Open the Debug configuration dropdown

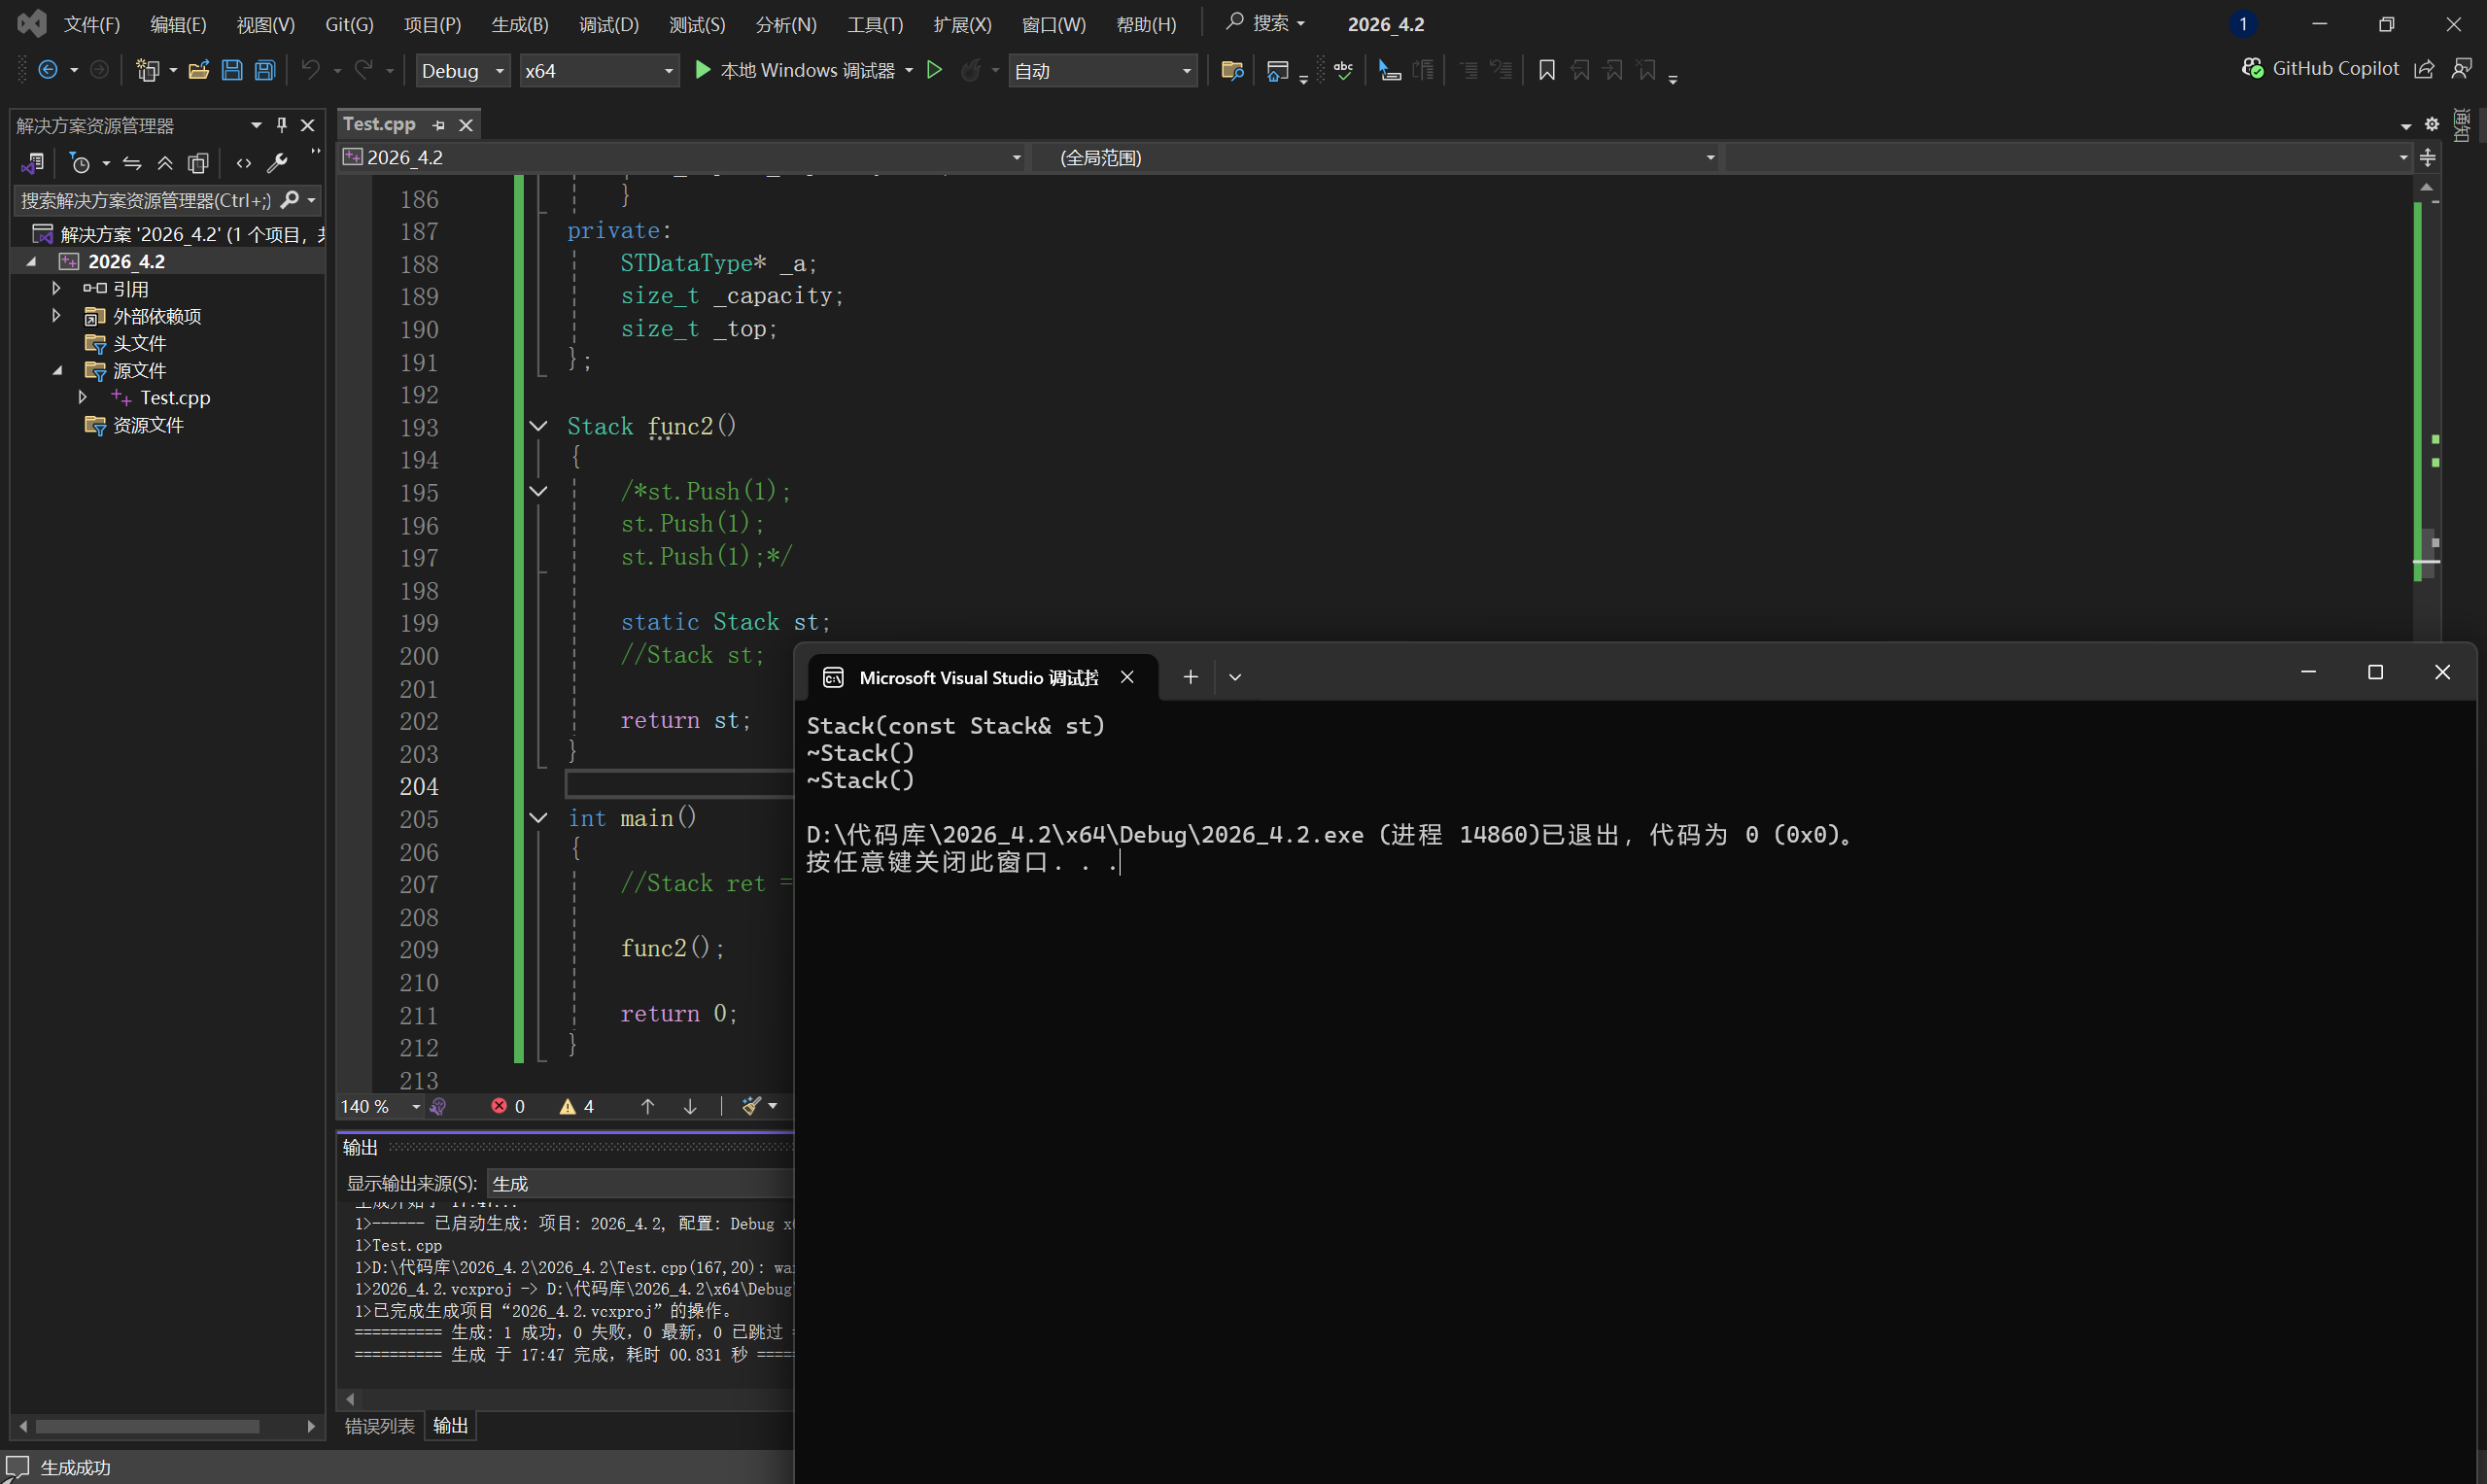pyautogui.click(x=462, y=71)
